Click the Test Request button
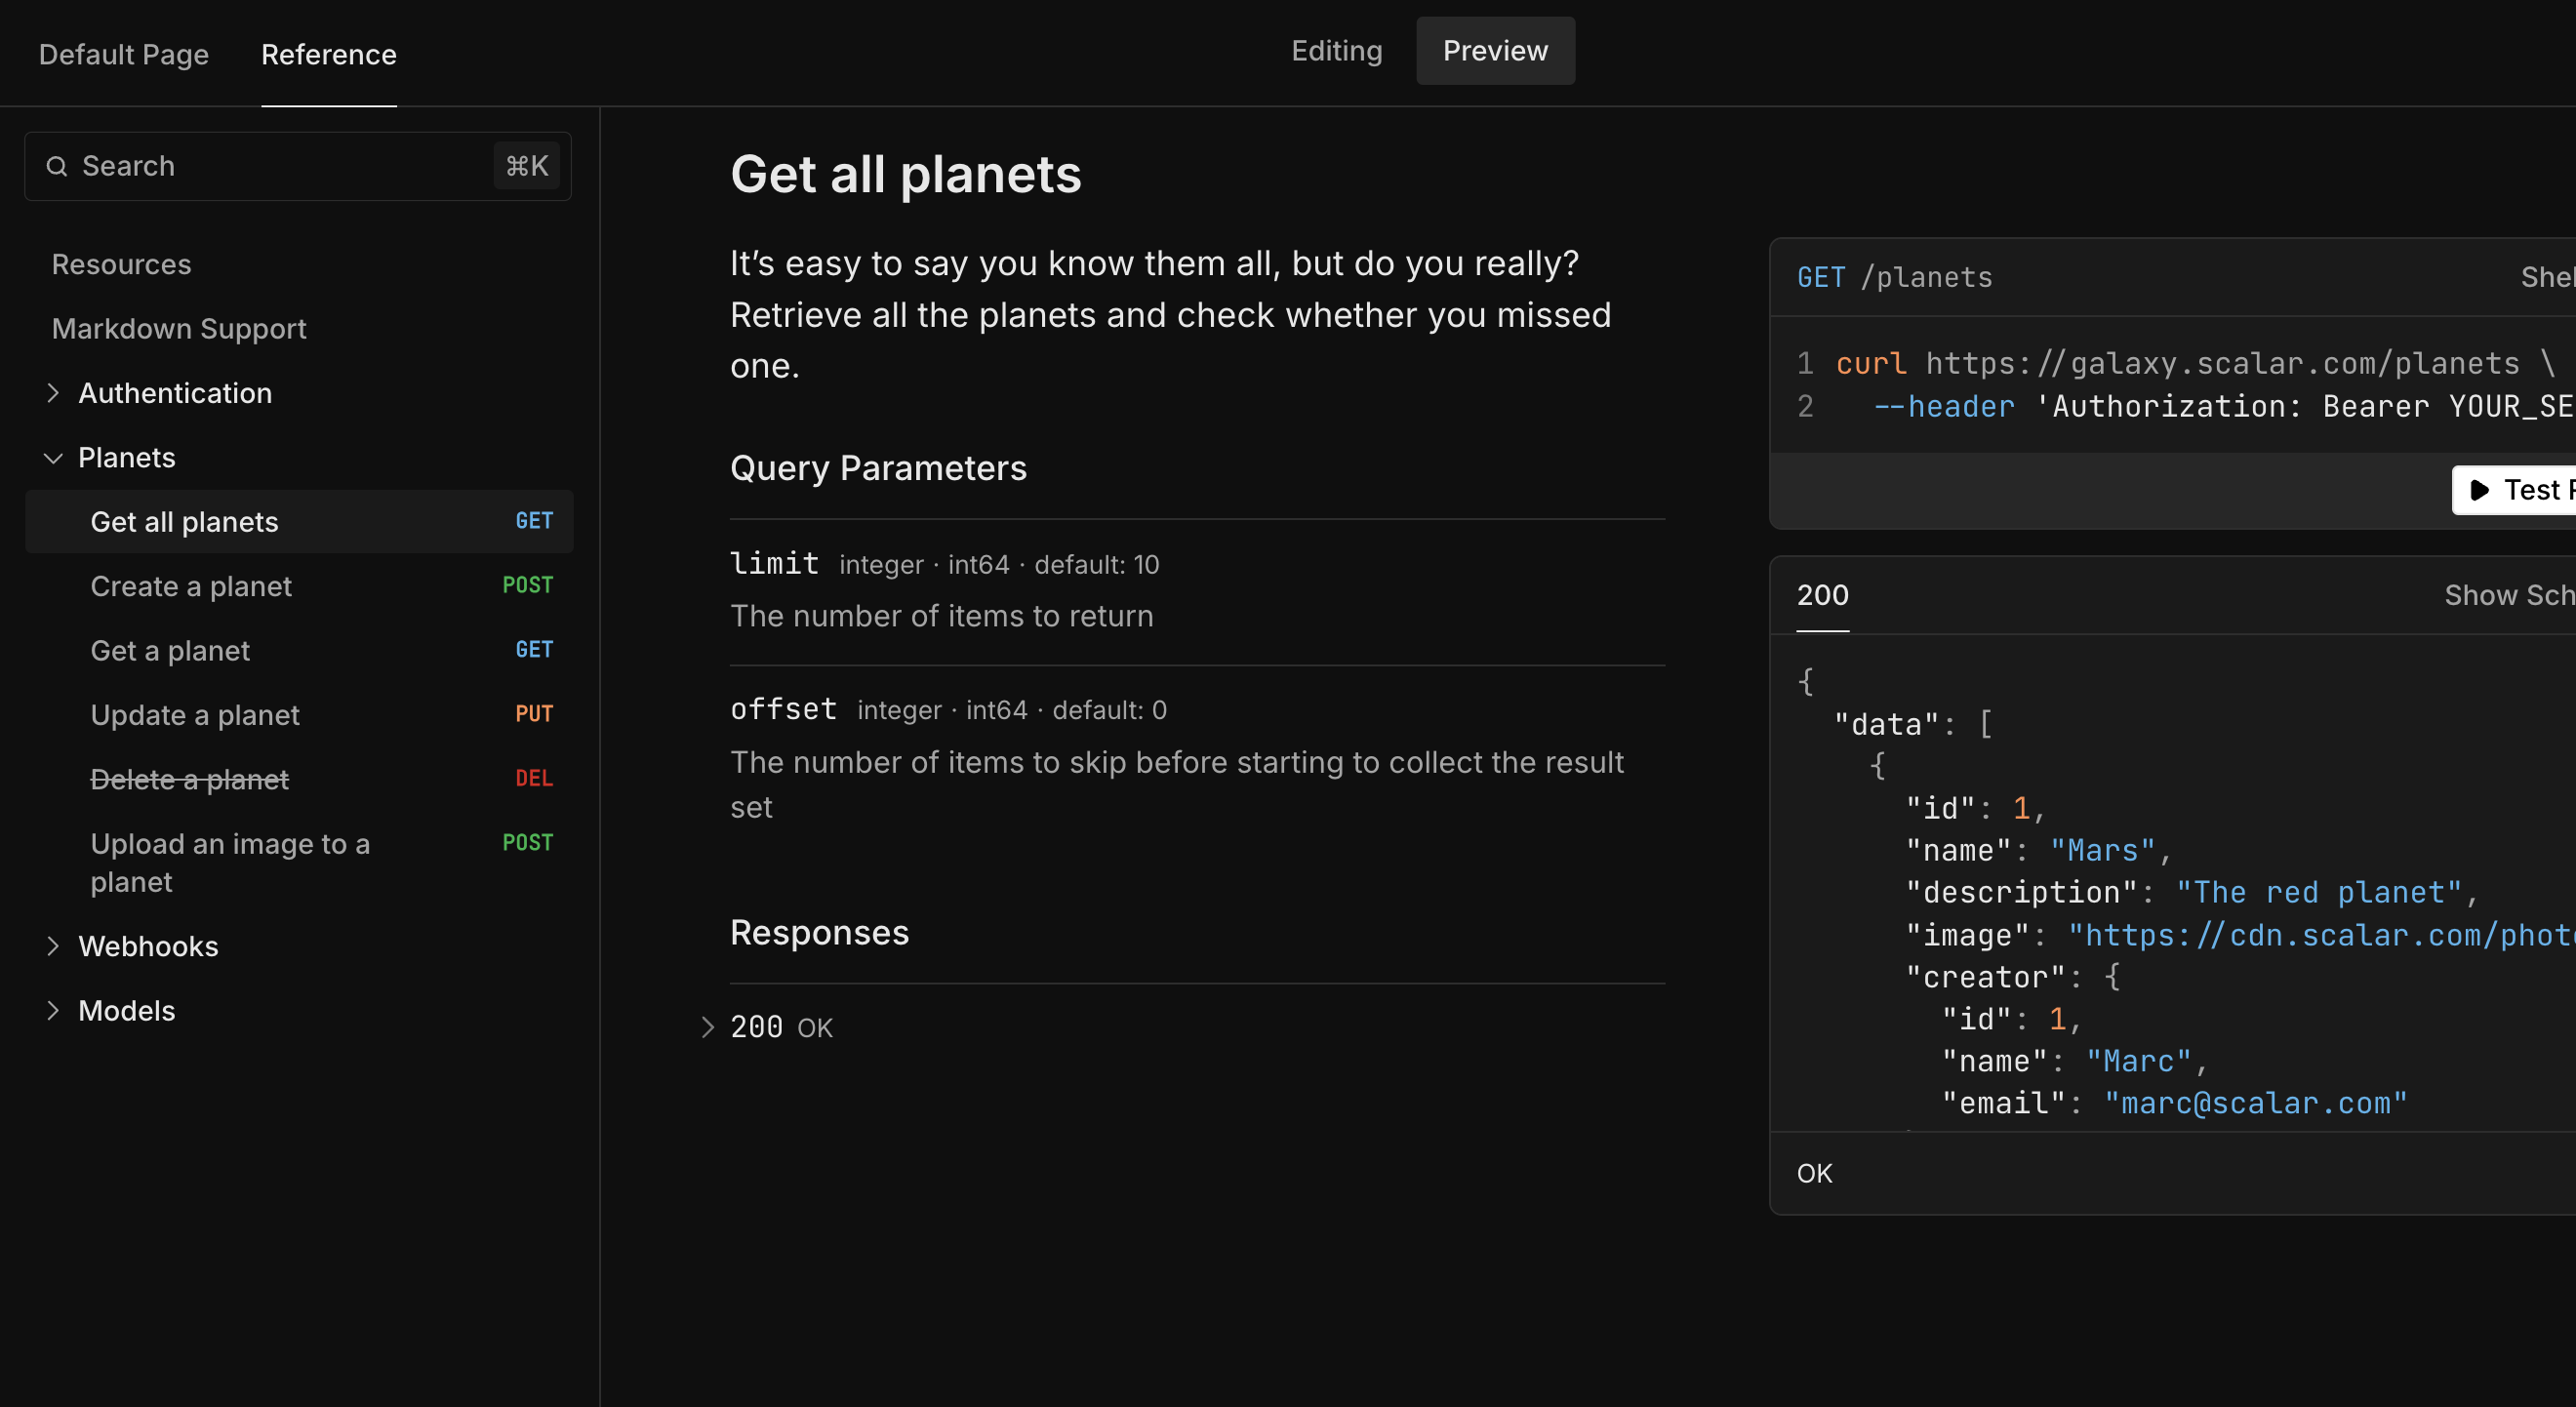This screenshot has width=2576, height=1407. tap(2515, 490)
